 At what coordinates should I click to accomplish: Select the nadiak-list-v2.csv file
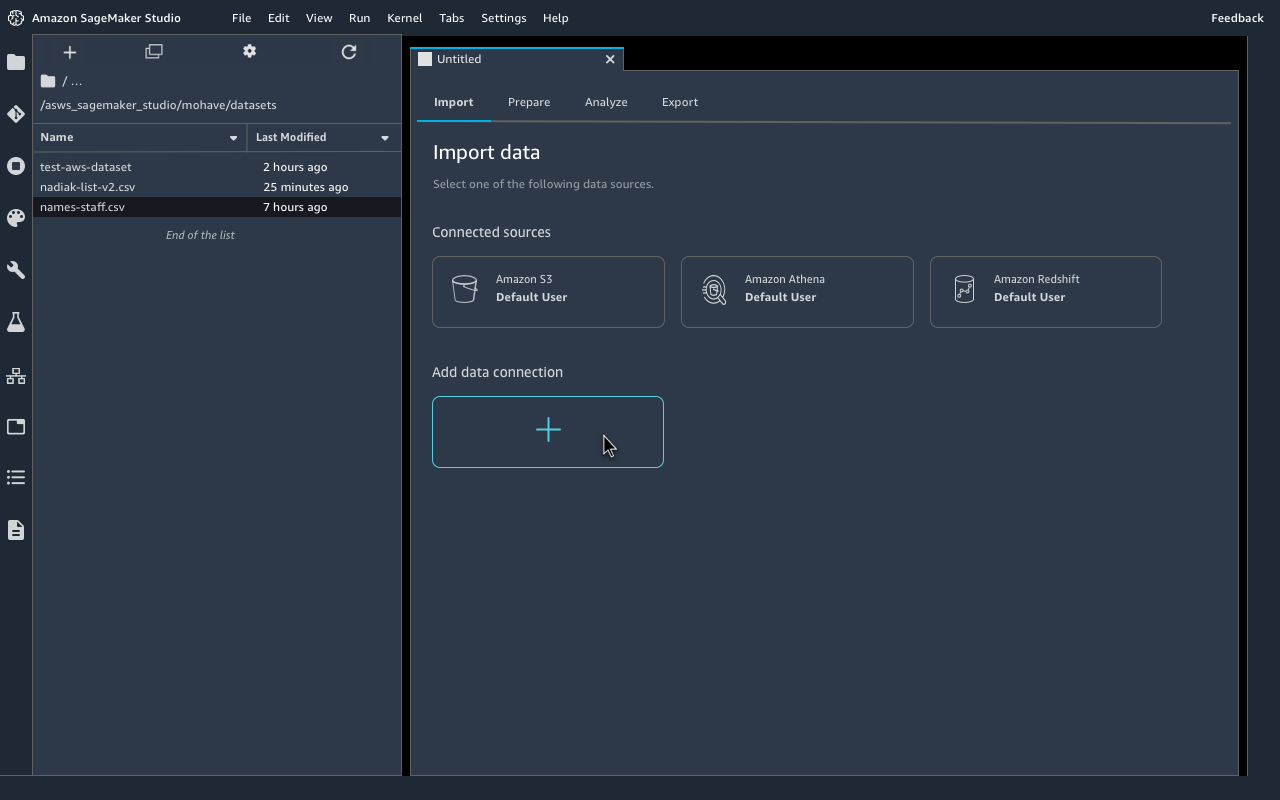(88, 187)
